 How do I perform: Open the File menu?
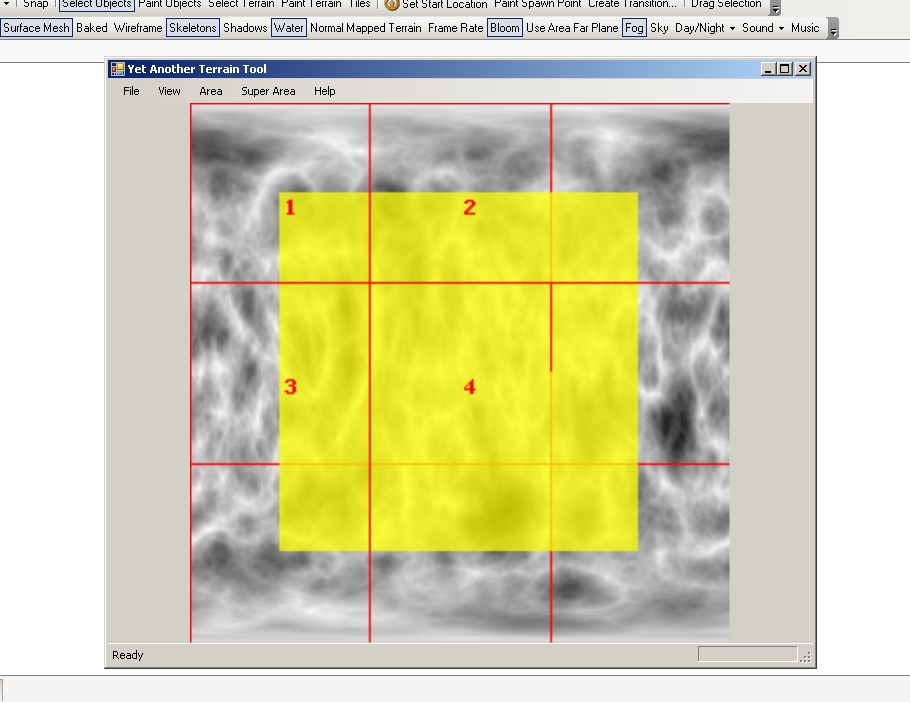click(x=131, y=91)
